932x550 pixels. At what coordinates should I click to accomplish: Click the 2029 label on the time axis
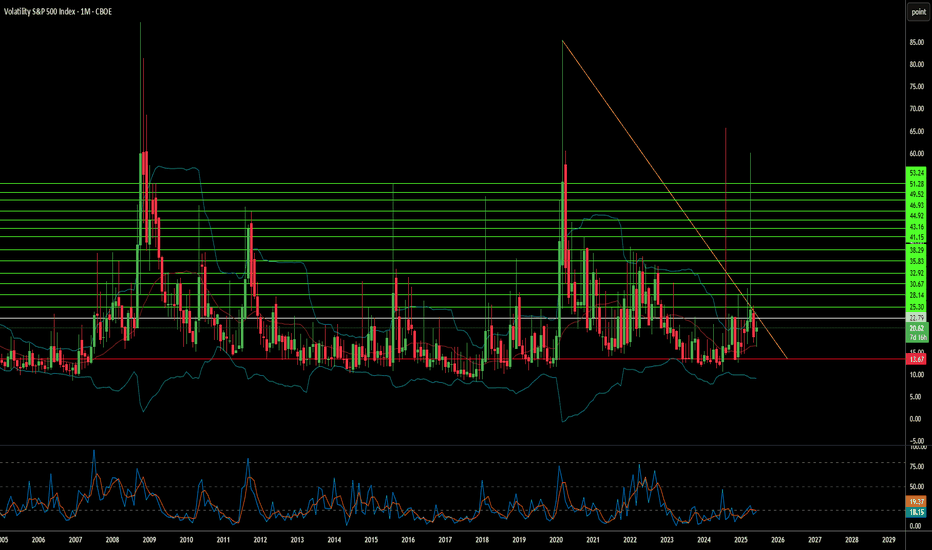tap(889, 540)
